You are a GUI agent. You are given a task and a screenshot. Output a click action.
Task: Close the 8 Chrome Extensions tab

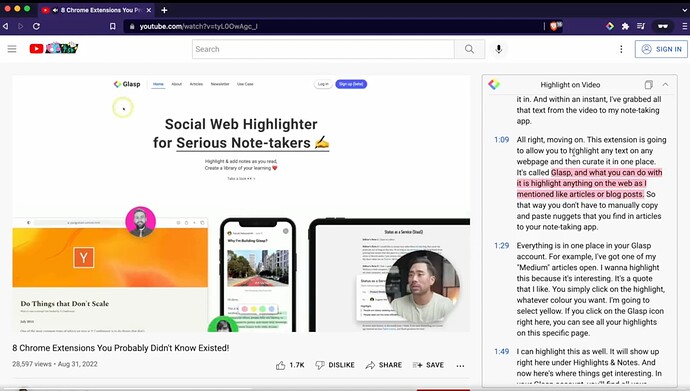point(149,10)
